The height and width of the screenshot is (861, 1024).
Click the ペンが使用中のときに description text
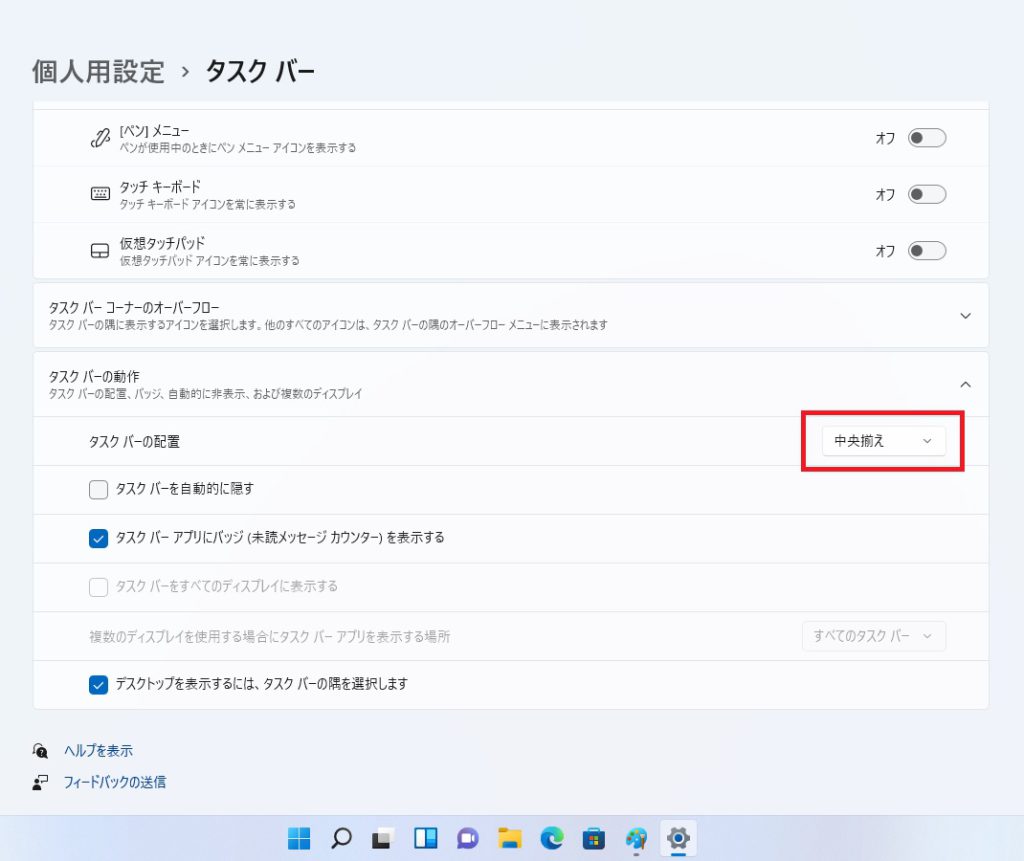pyautogui.click(x=238, y=148)
